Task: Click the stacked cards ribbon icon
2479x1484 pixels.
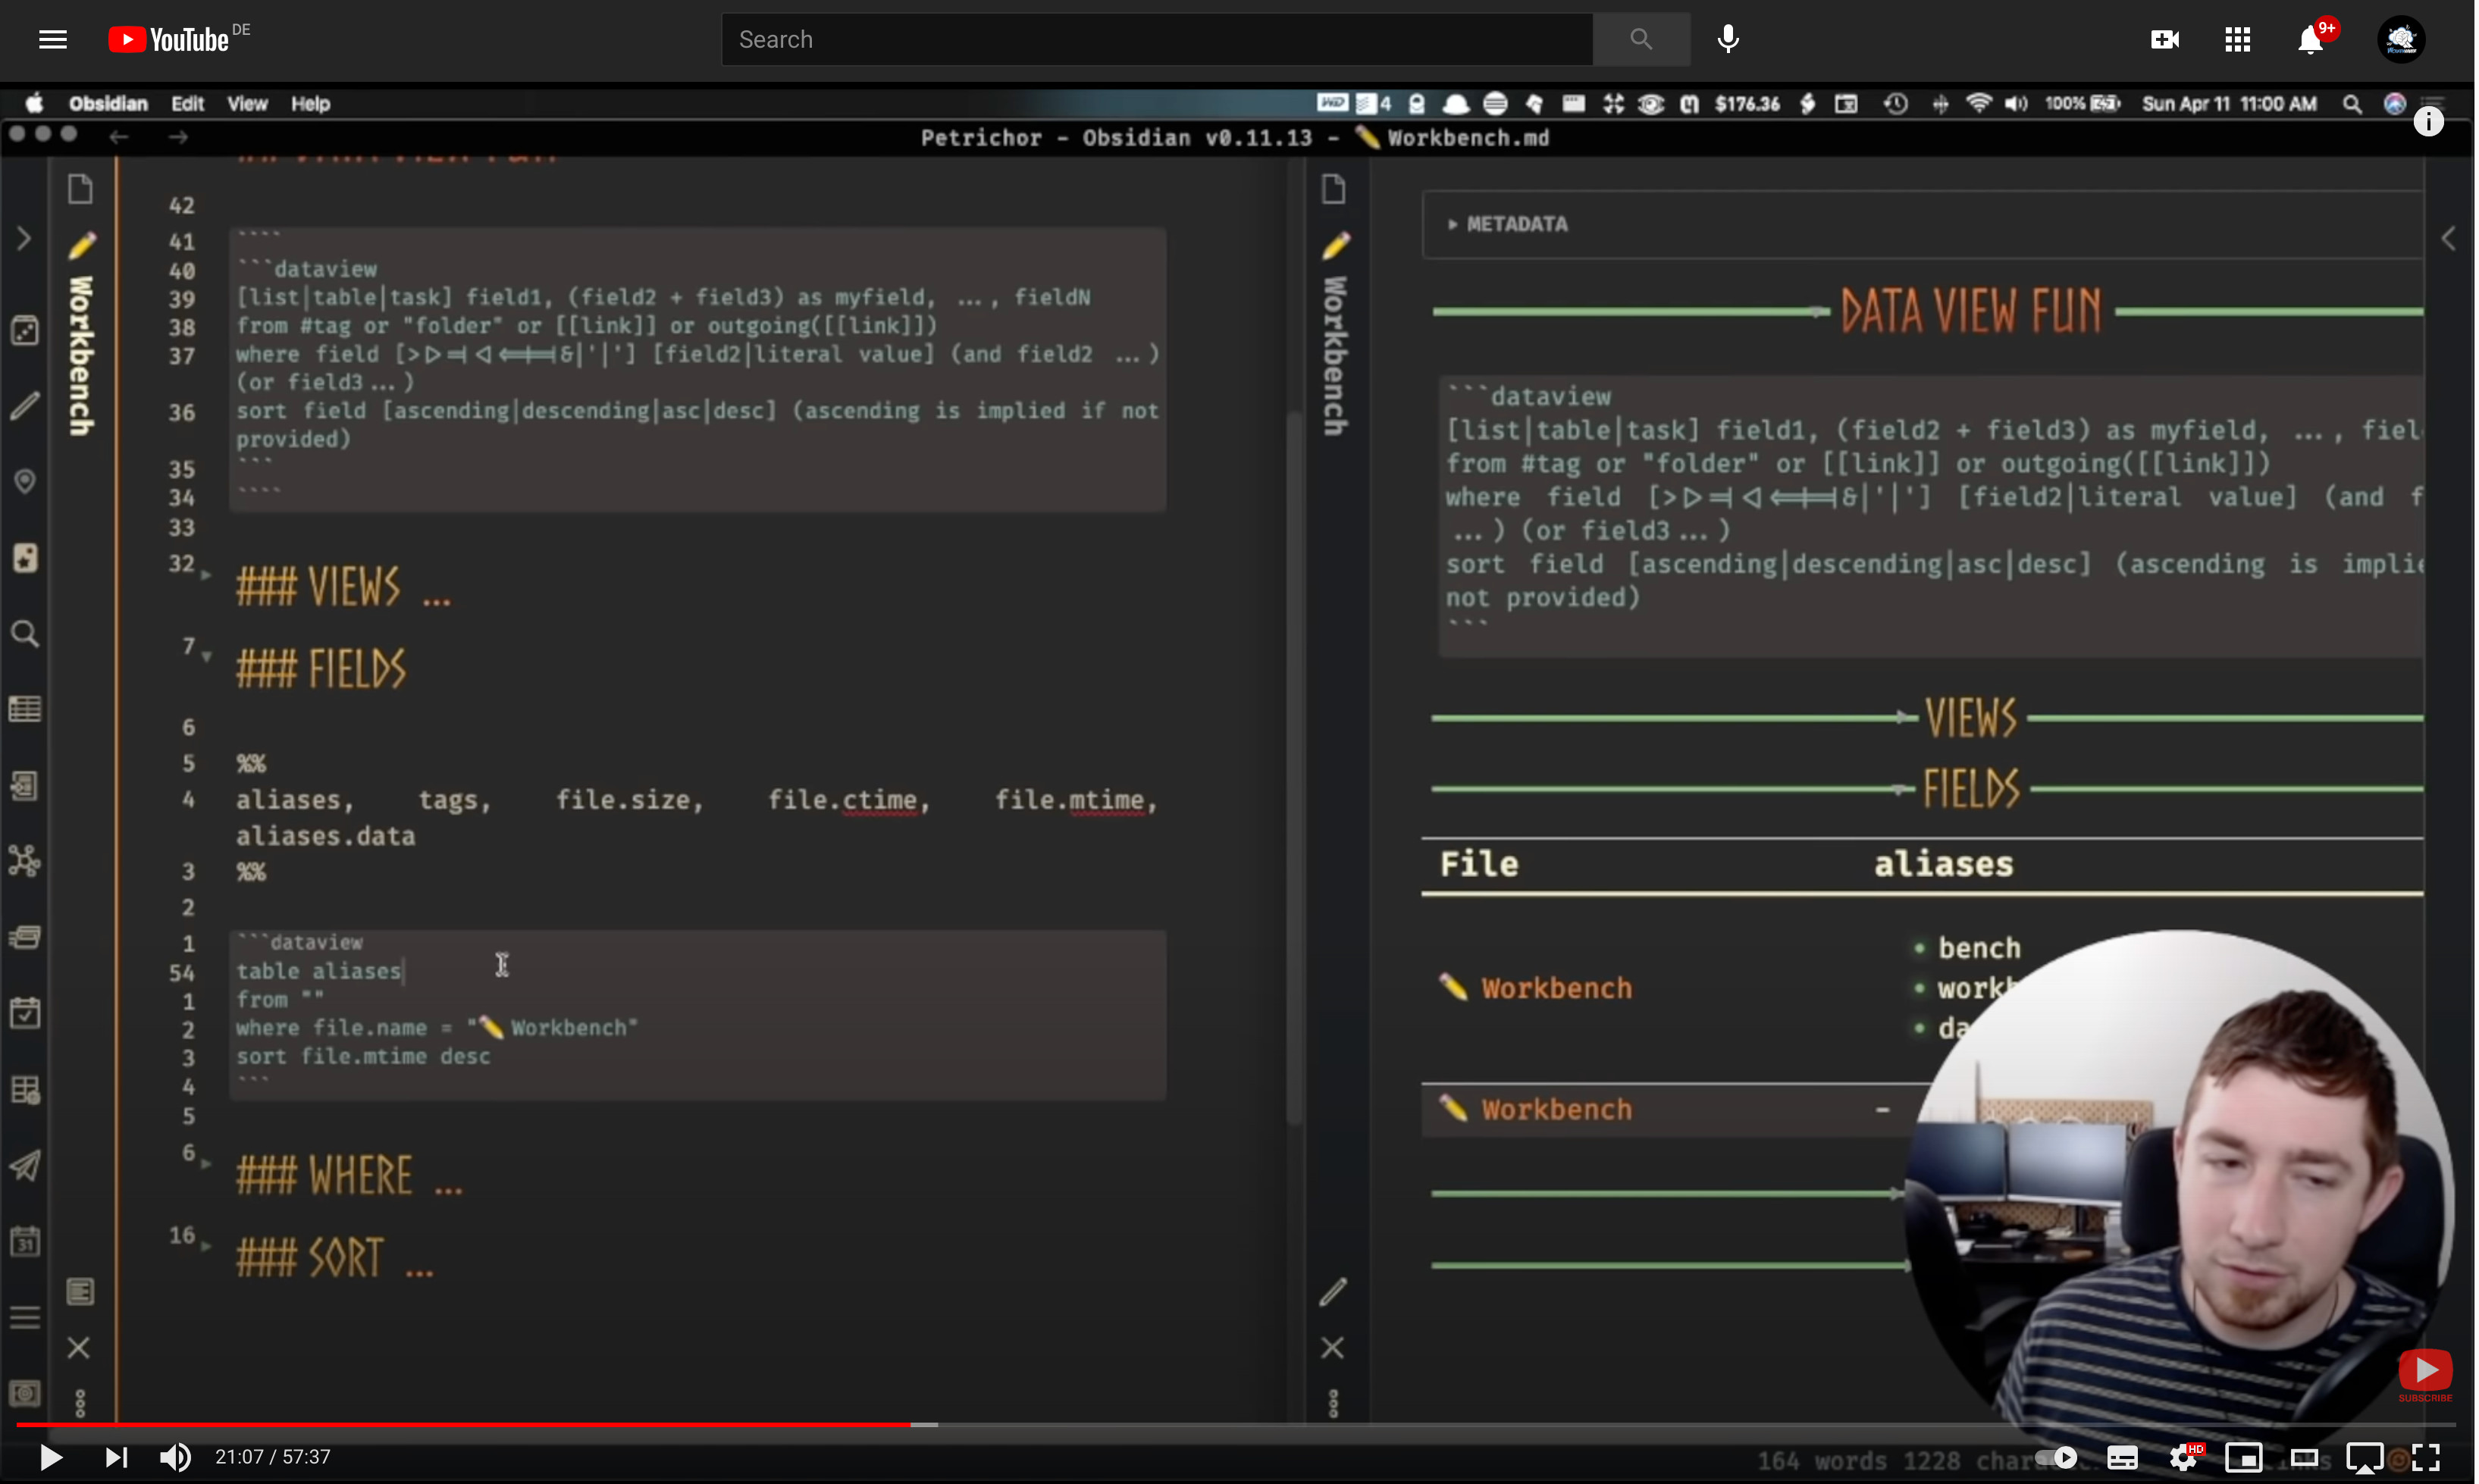Action: click(25, 937)
